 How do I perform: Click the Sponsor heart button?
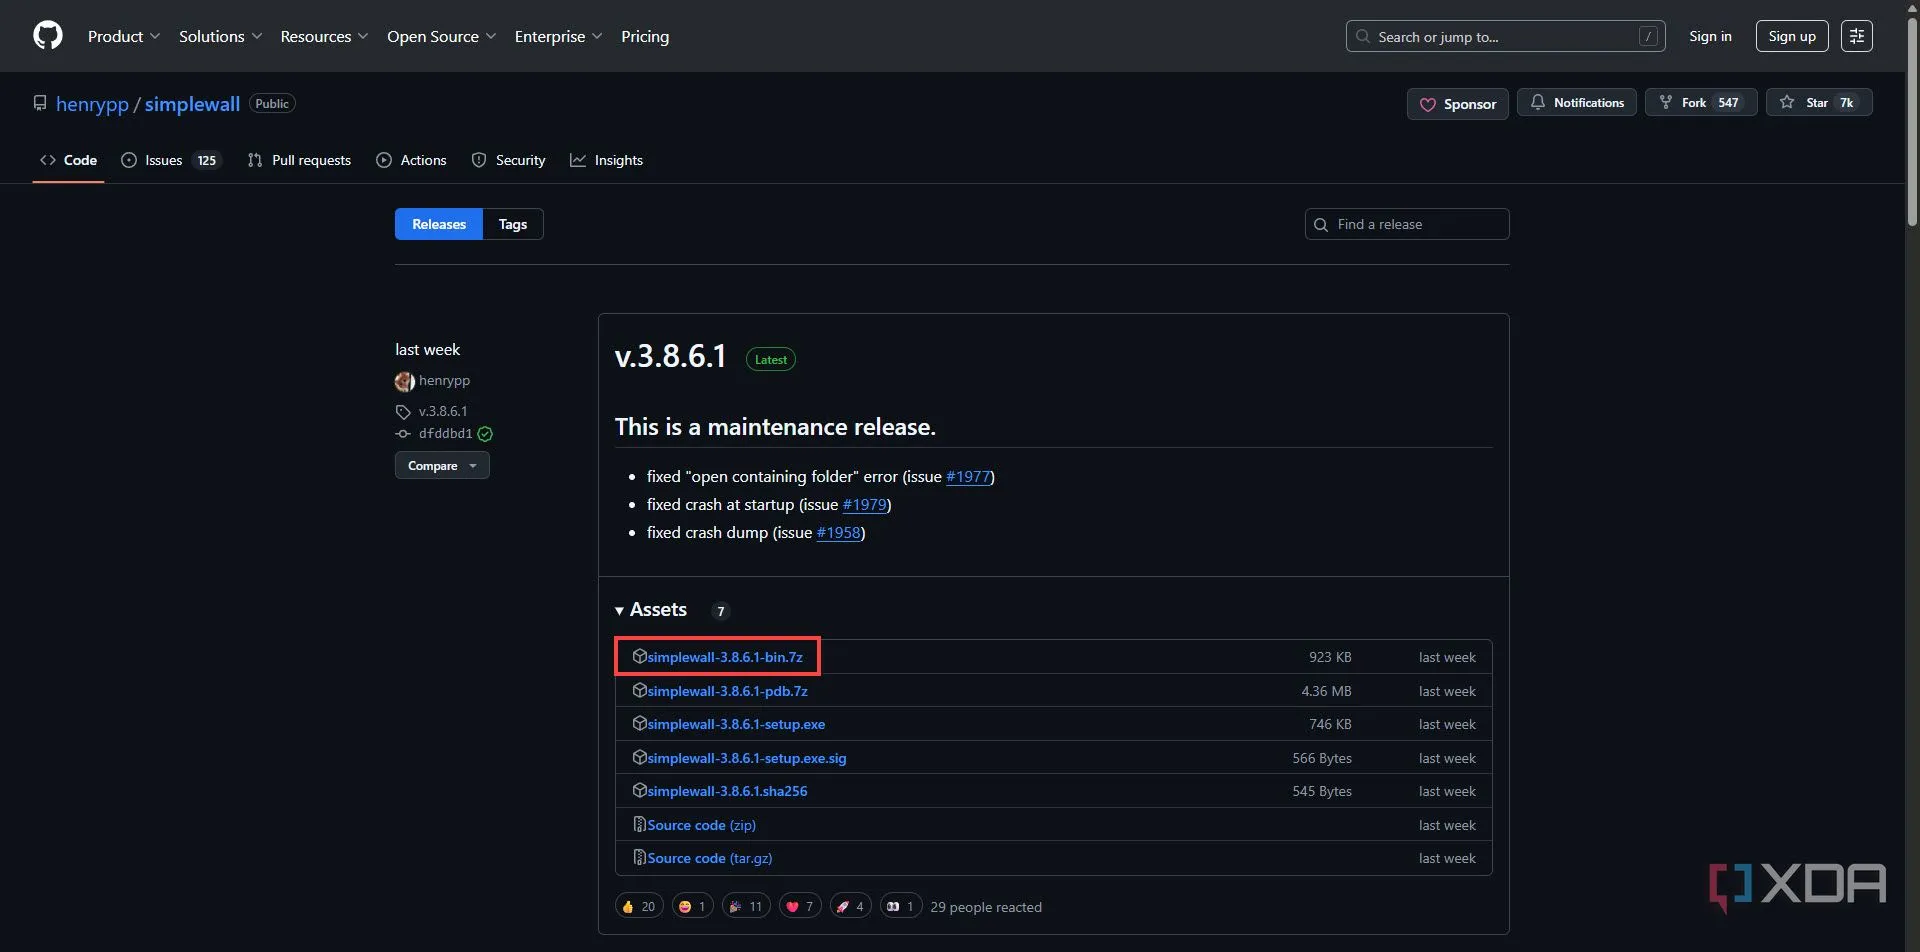pyautogui.click(x=1458, y=104)
